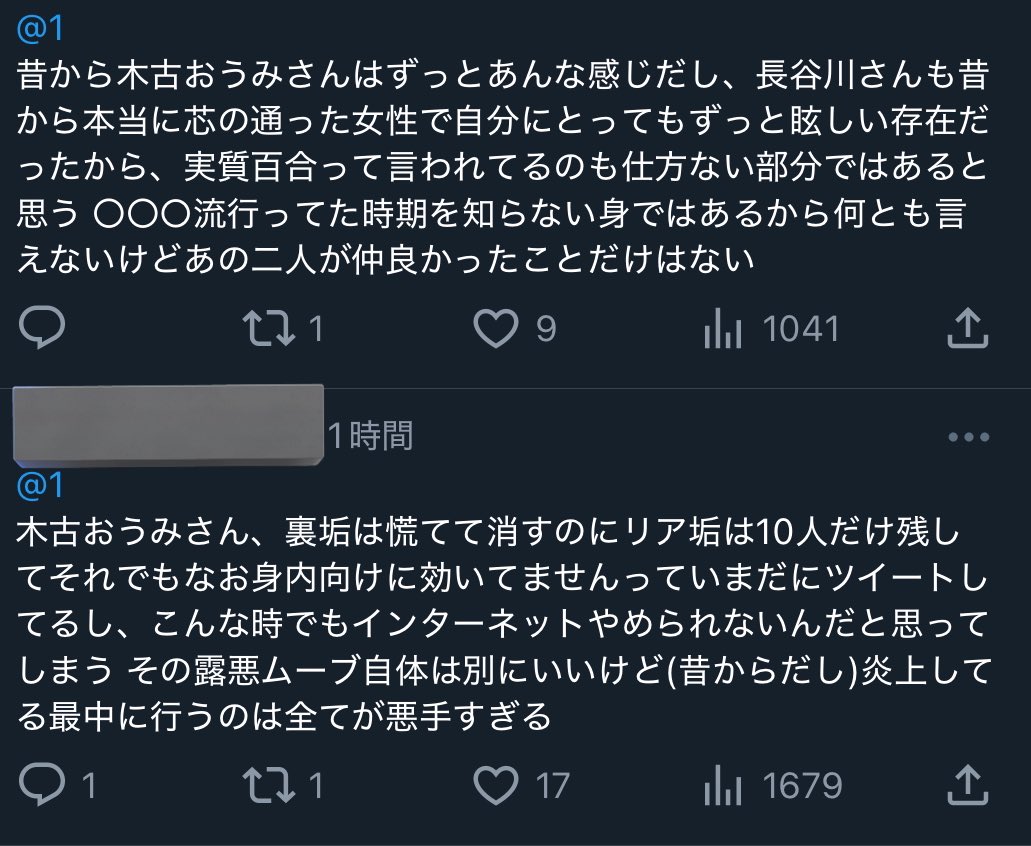Share the tweet with 1679 views

click(966, 785)
